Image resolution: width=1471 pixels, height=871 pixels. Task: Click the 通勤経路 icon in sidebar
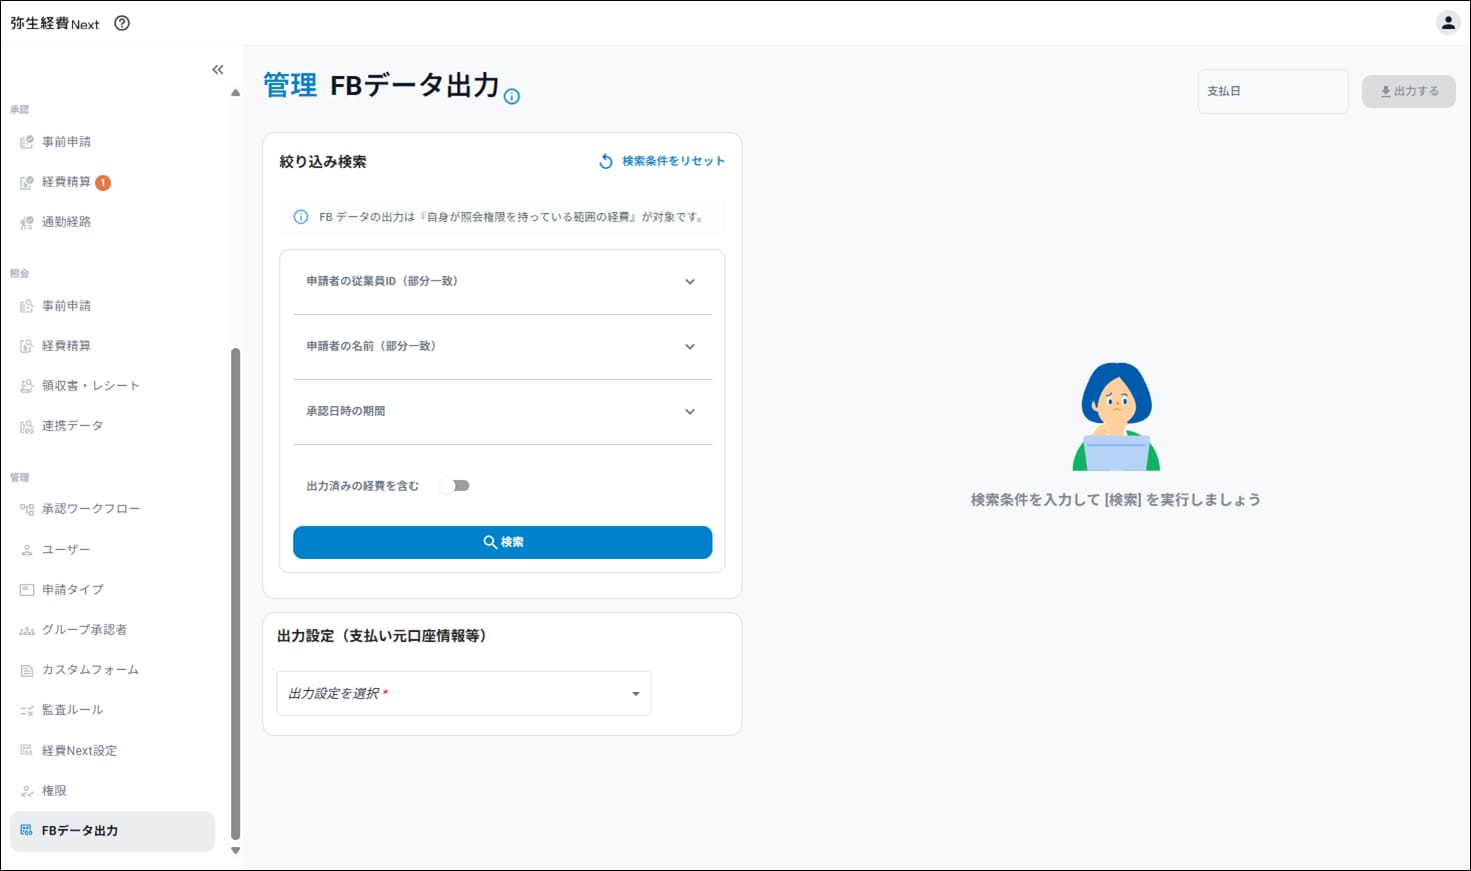click(27, 222)
